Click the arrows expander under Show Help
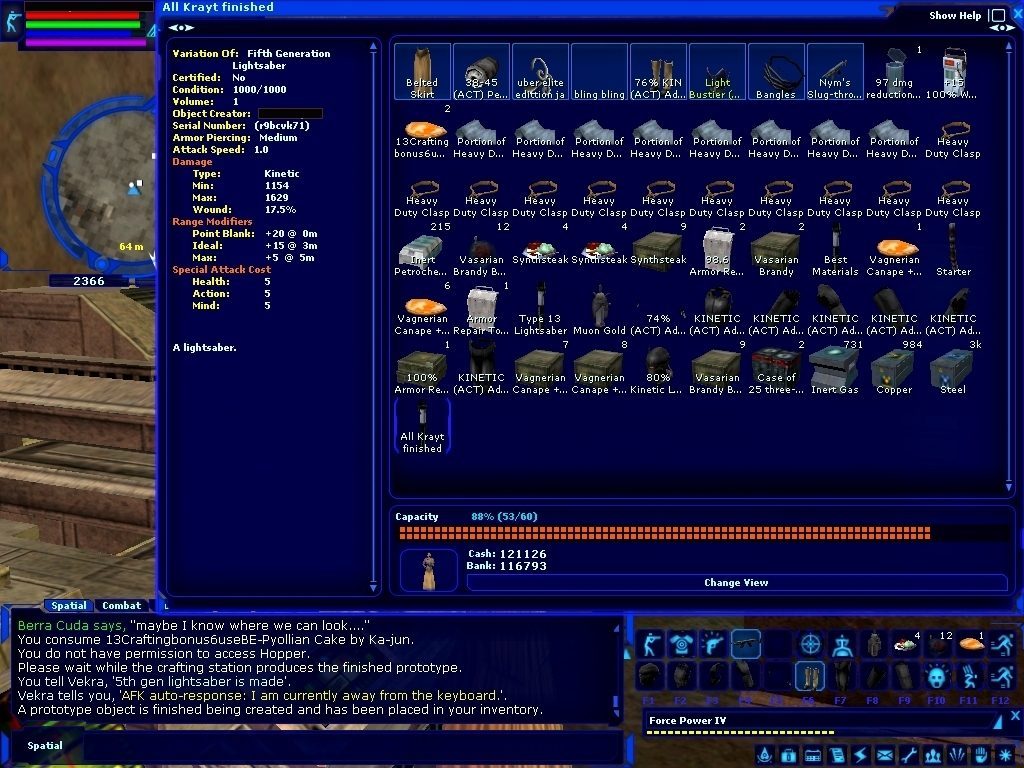1024x768 pixels. (1002, 28)
